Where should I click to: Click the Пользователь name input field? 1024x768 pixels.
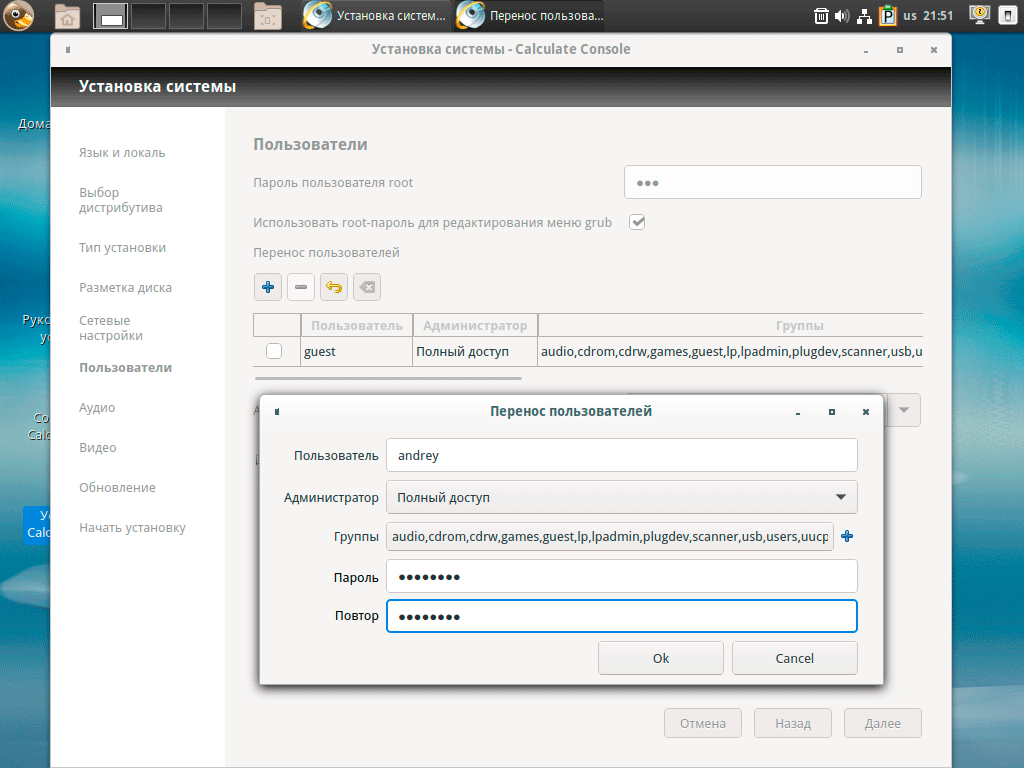pyautogui.click(x=621, y=455)
